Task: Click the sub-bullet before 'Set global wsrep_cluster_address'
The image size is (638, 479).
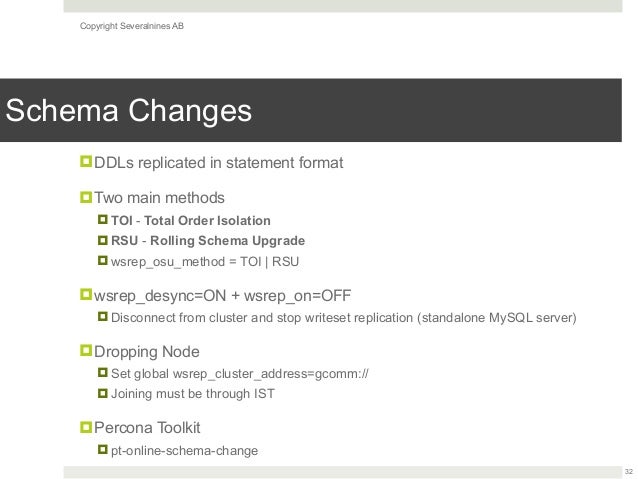Action: tap(102, 374)
